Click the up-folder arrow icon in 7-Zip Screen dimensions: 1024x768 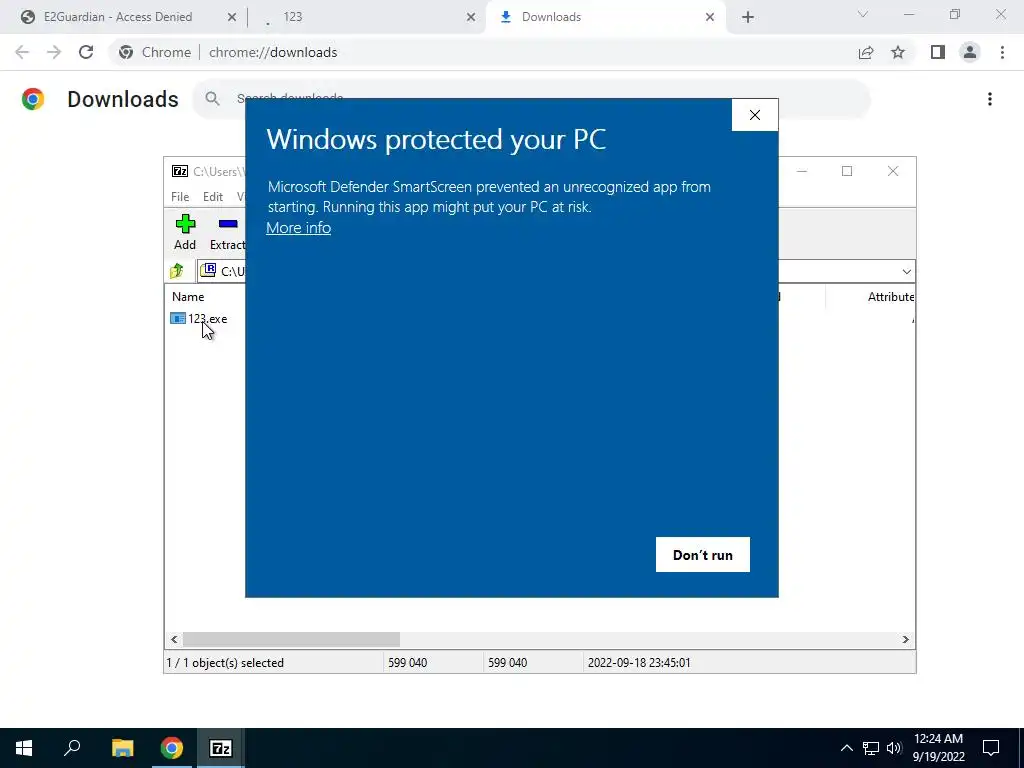(x=177, y=271)
